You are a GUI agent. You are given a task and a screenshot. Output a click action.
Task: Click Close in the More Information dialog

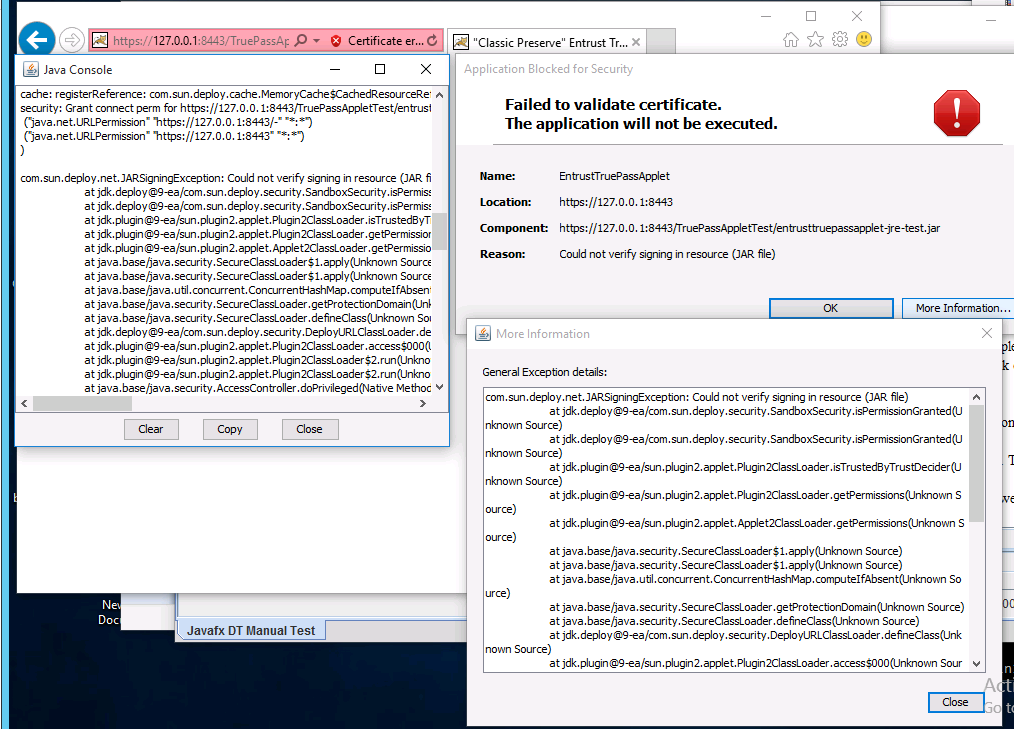click(955, 702)
